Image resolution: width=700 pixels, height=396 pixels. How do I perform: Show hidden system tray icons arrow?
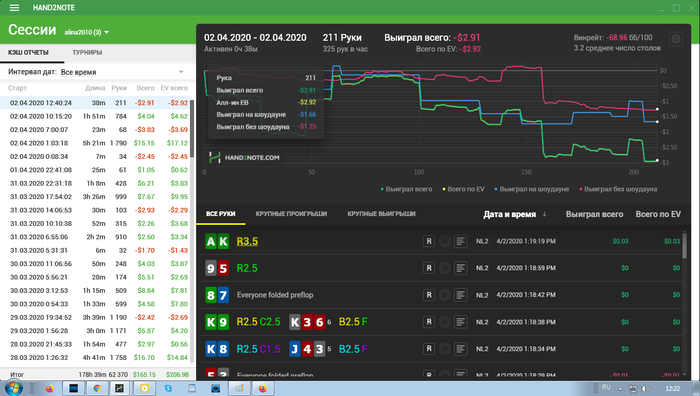click(620, 389)
